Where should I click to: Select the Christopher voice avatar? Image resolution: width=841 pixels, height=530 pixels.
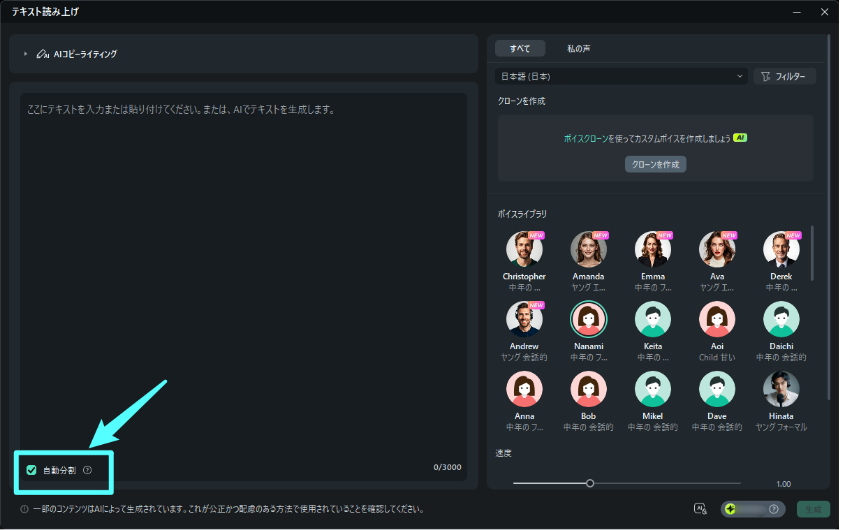(524, 249)
